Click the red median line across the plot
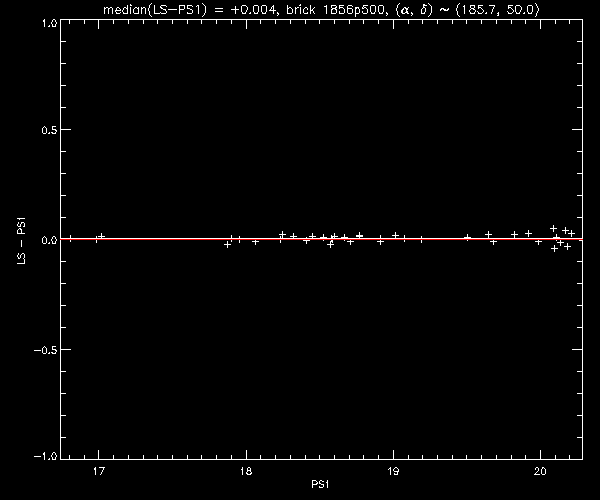The image size is (600, 500). coord(321,239)
